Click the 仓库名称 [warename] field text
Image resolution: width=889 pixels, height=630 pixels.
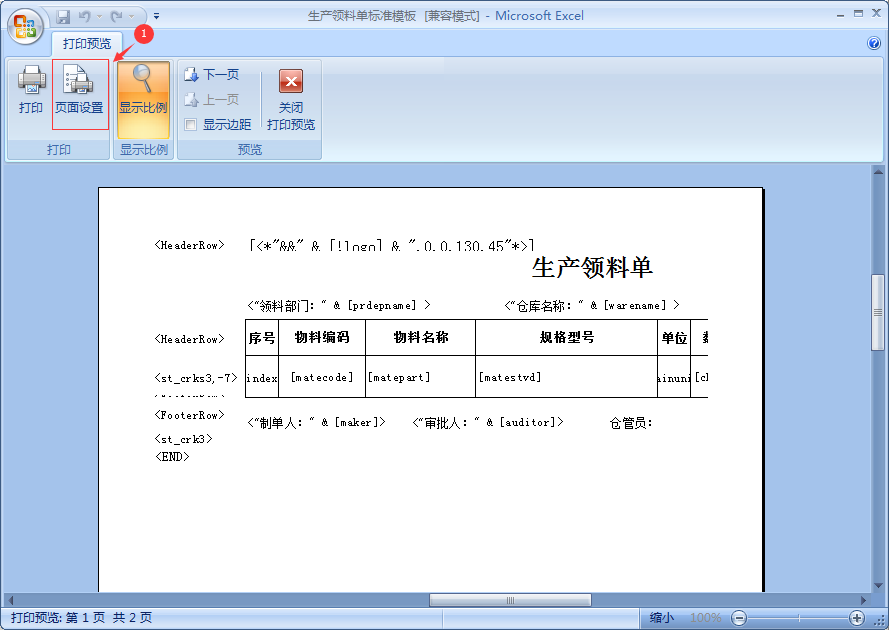coord(592,306)
